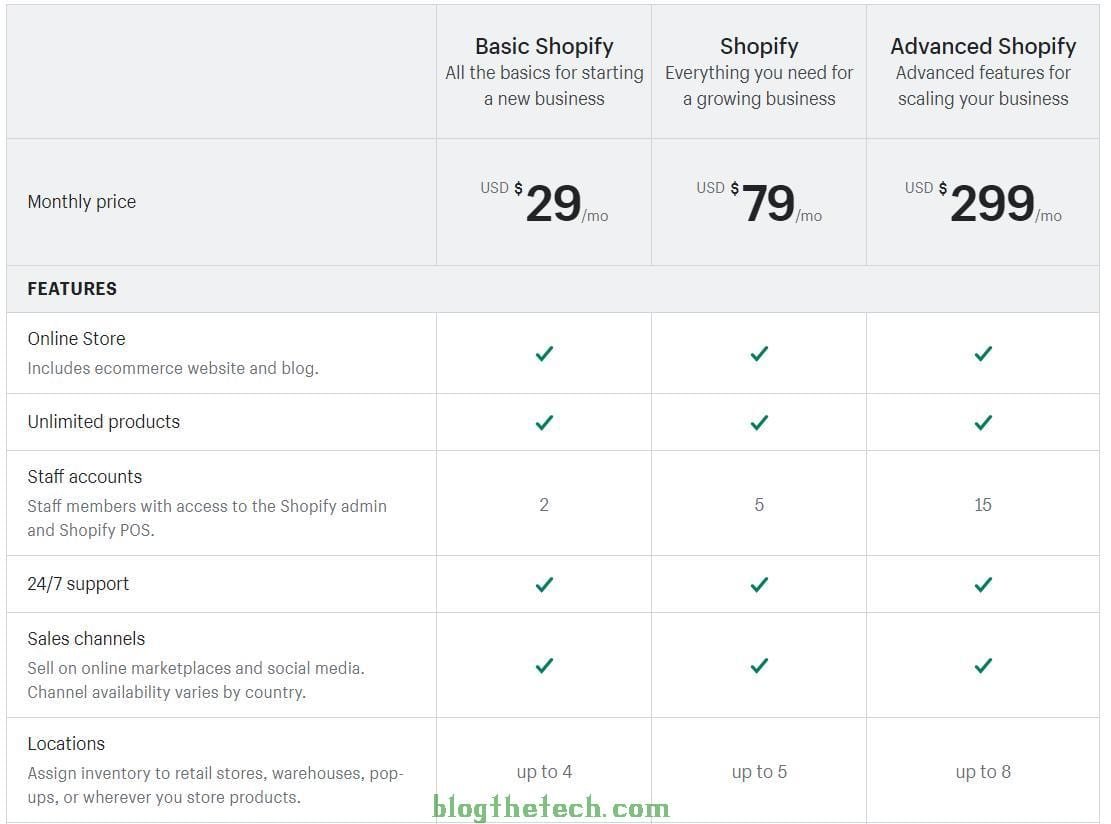Click the blogthetech.com watermark
The image size is (1111, 824).
(x=551, y=808)
